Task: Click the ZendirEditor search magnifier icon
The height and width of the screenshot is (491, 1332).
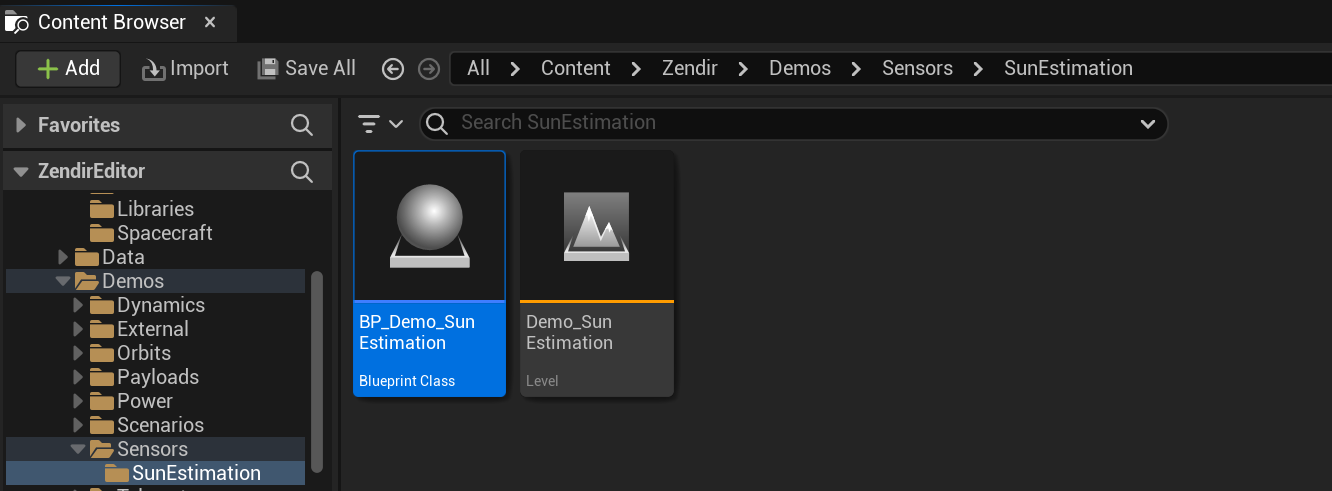Action: [301, 172]
